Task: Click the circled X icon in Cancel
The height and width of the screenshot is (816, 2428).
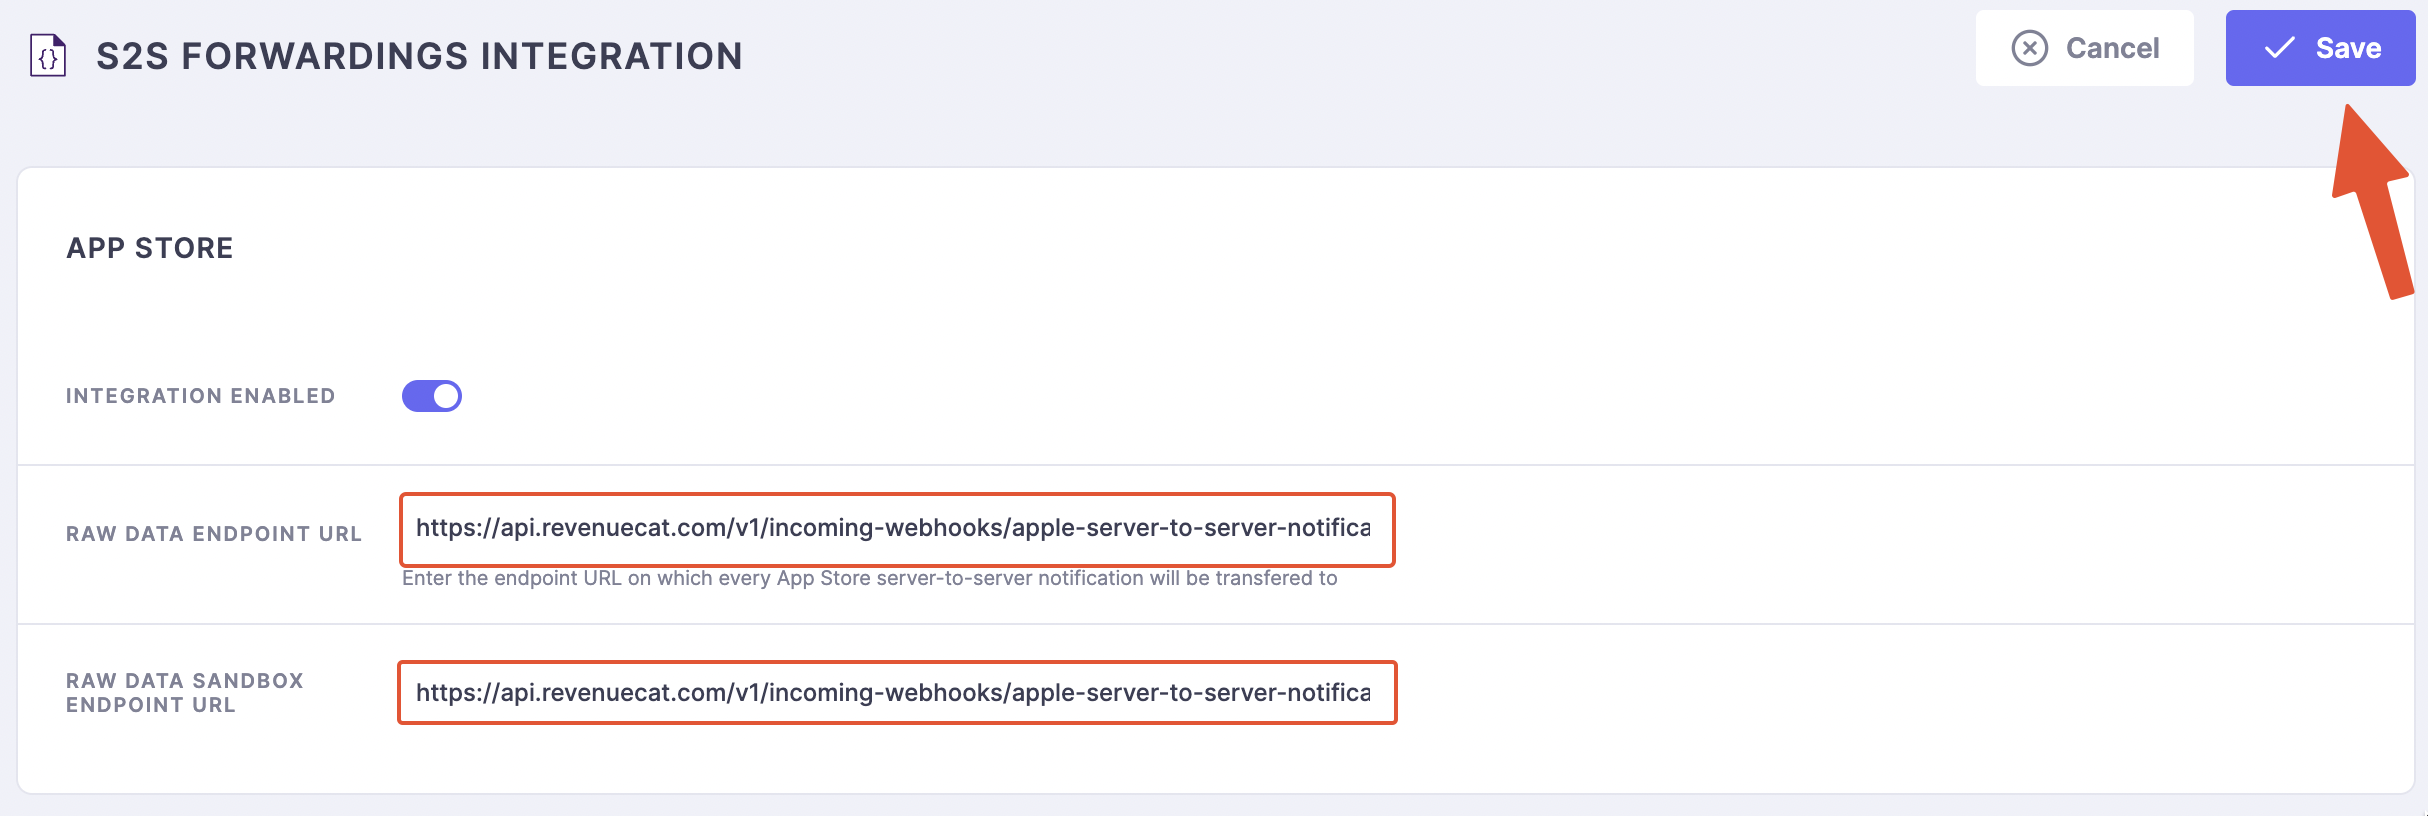Action: [2029, 48]
